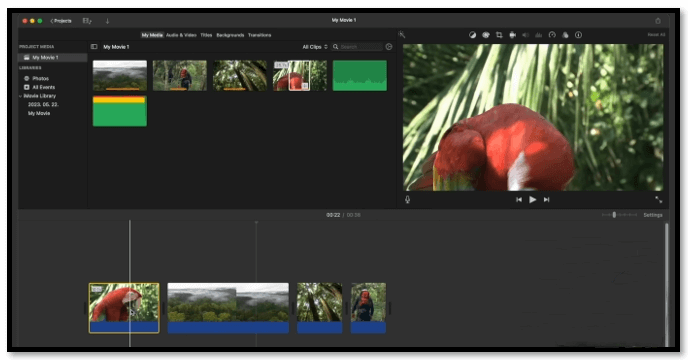Toggle the libraries sidebar icon
The width and height of the screenshot is (688, 360).
tap(94, 47)
